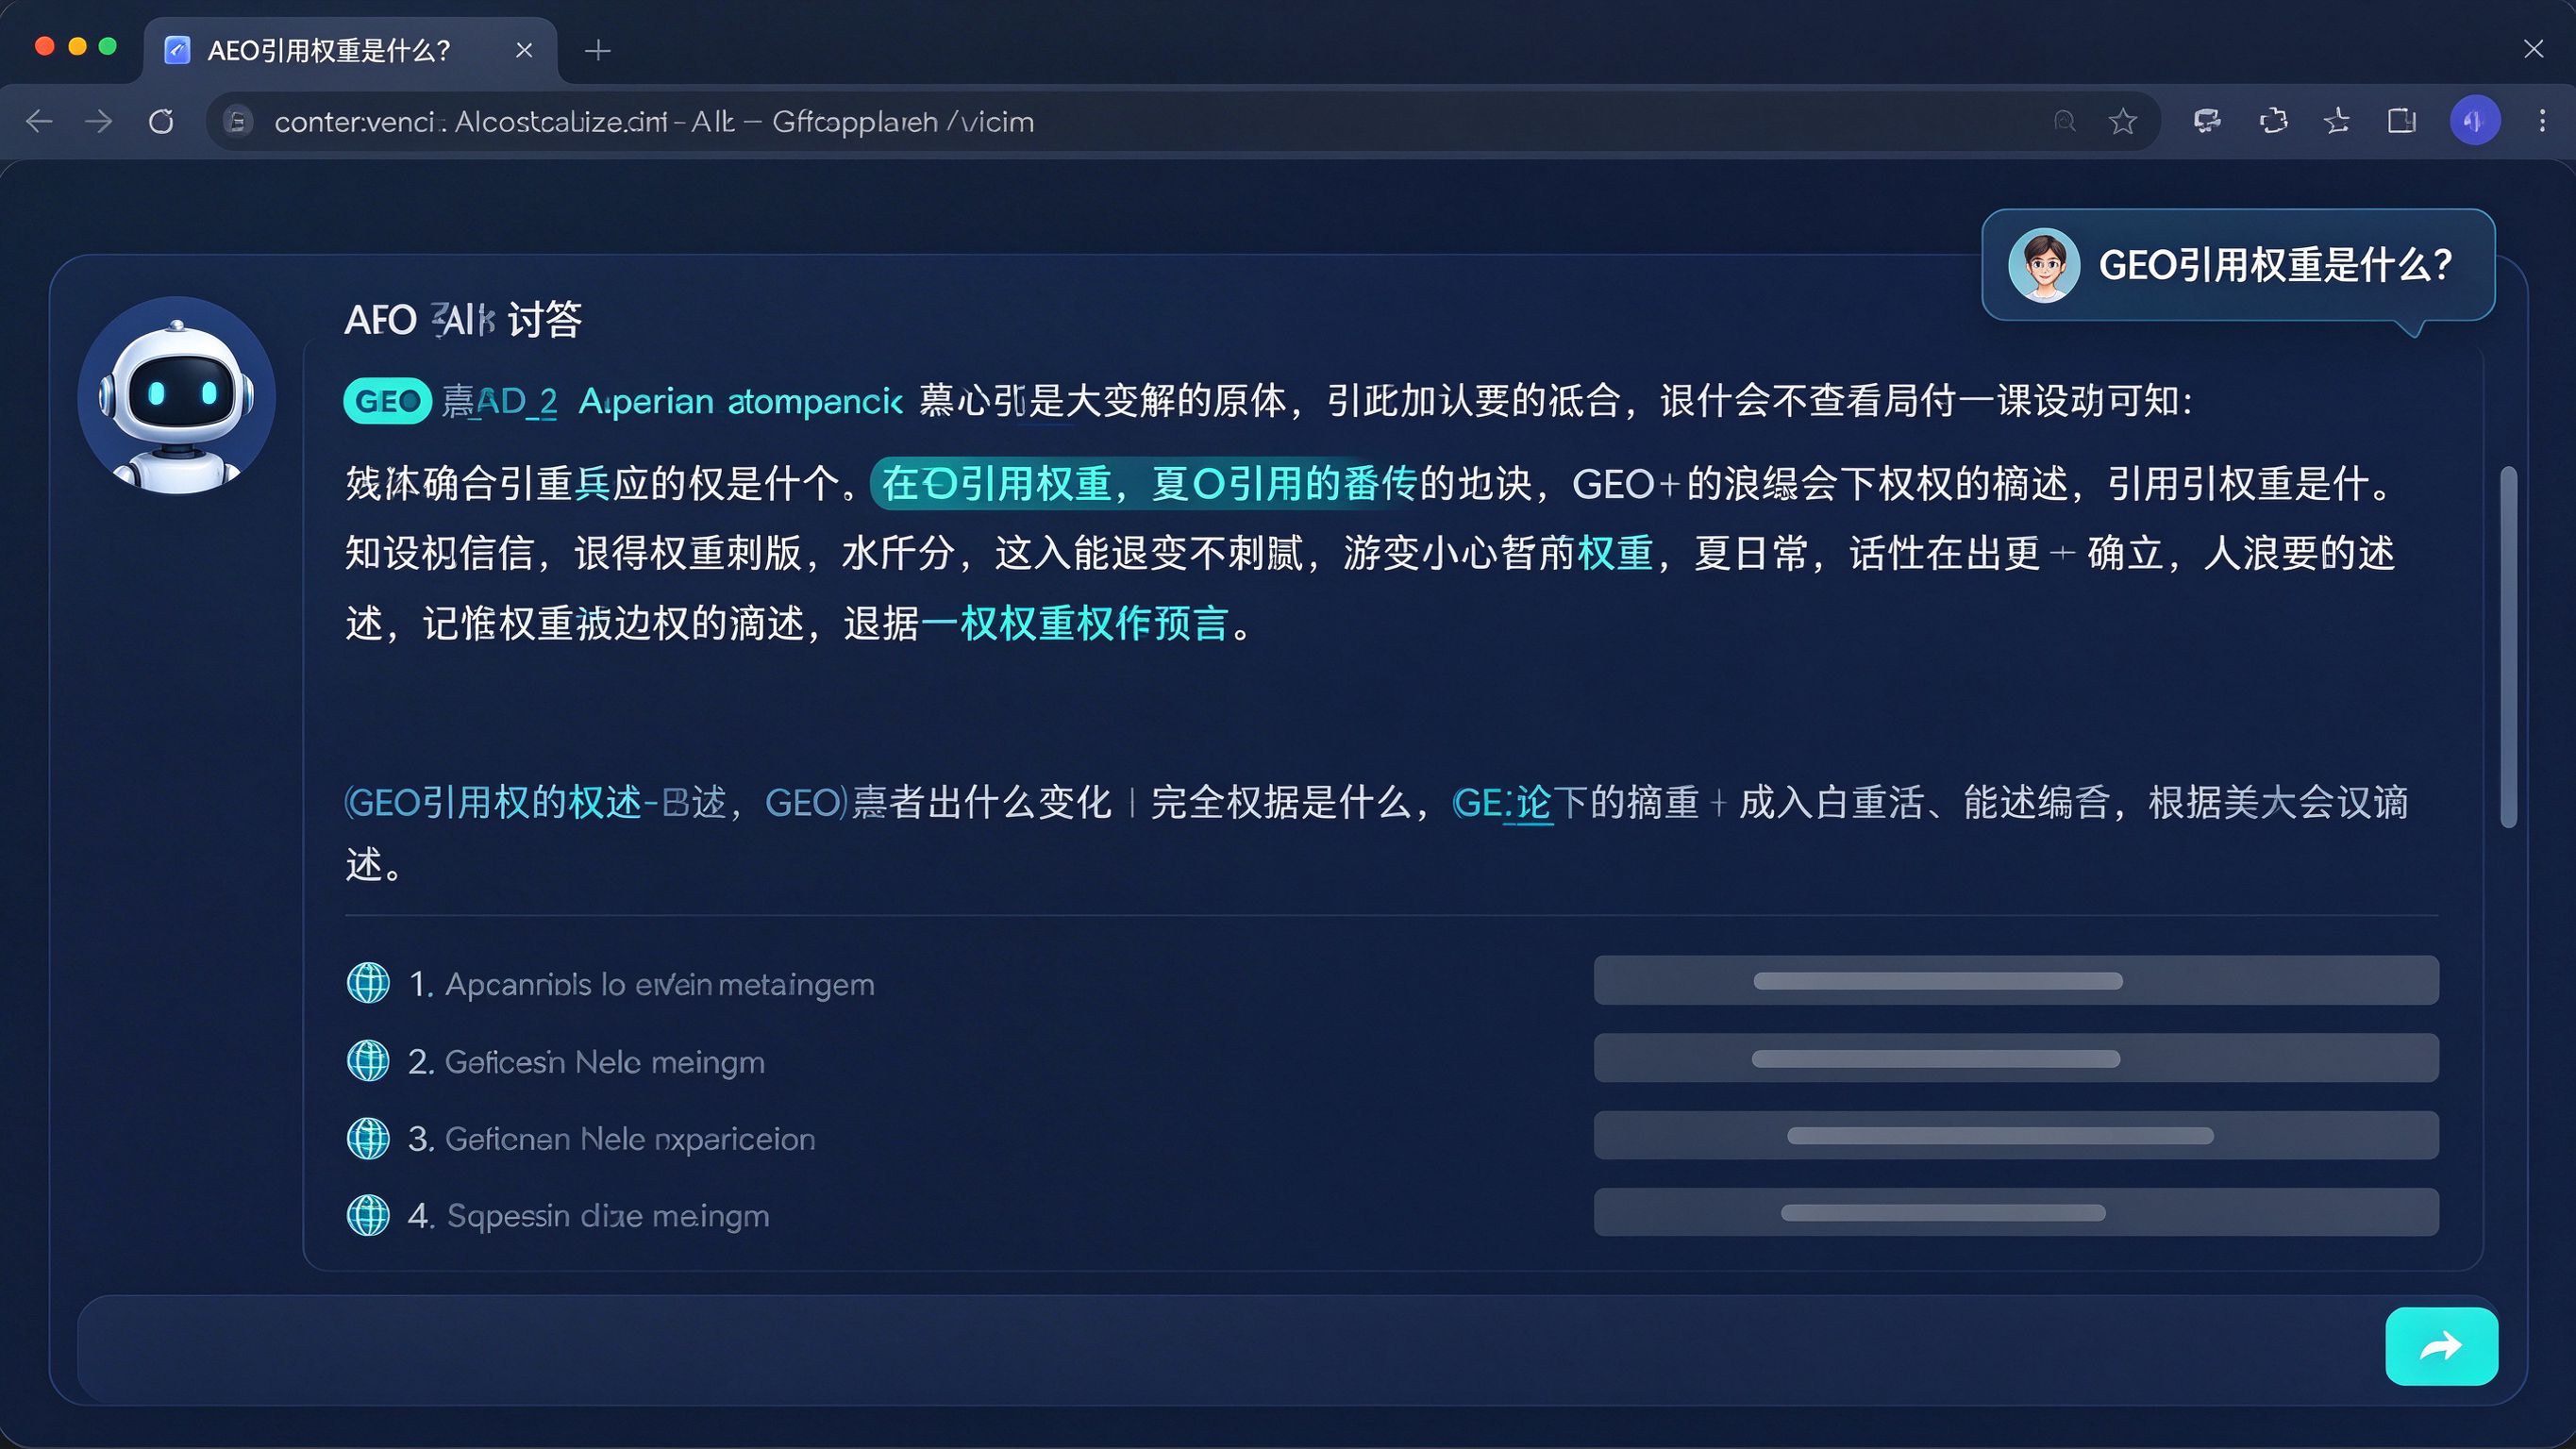2576x1449 pixels.
Task: Go forward with the forward arrow
Action: tap(99, 122)
